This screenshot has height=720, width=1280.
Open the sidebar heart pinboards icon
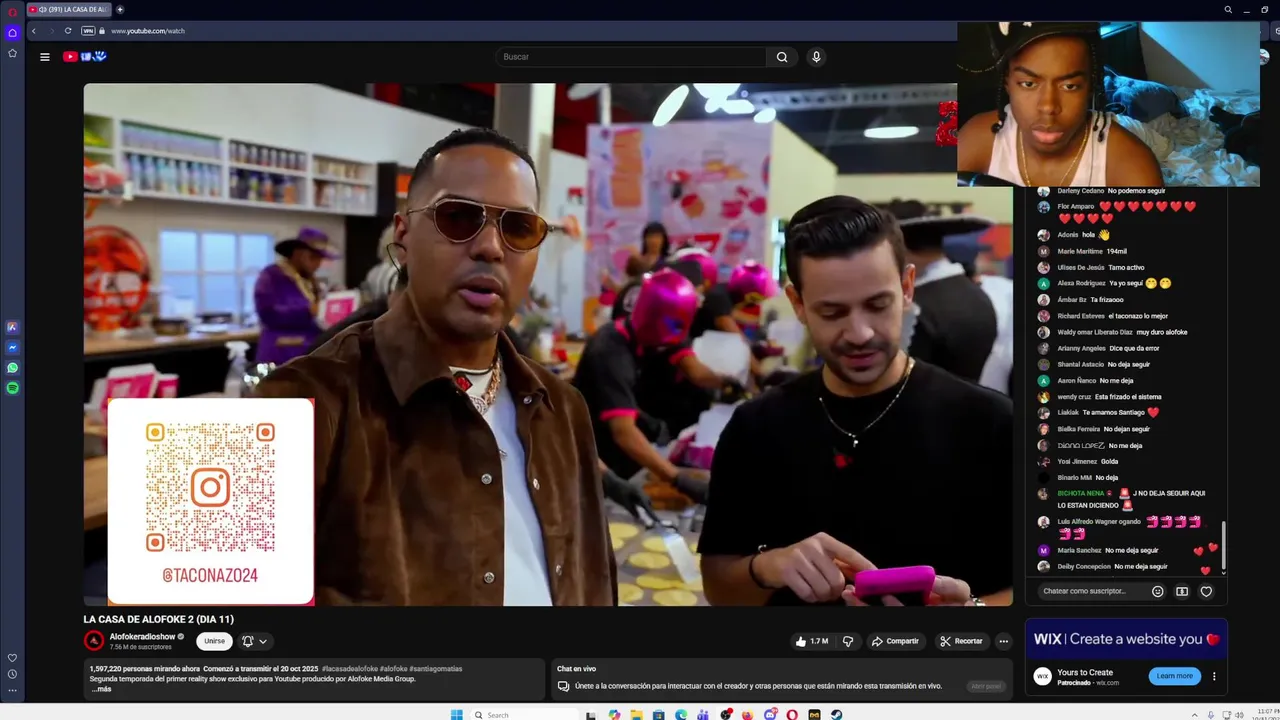tap(12, 658)
